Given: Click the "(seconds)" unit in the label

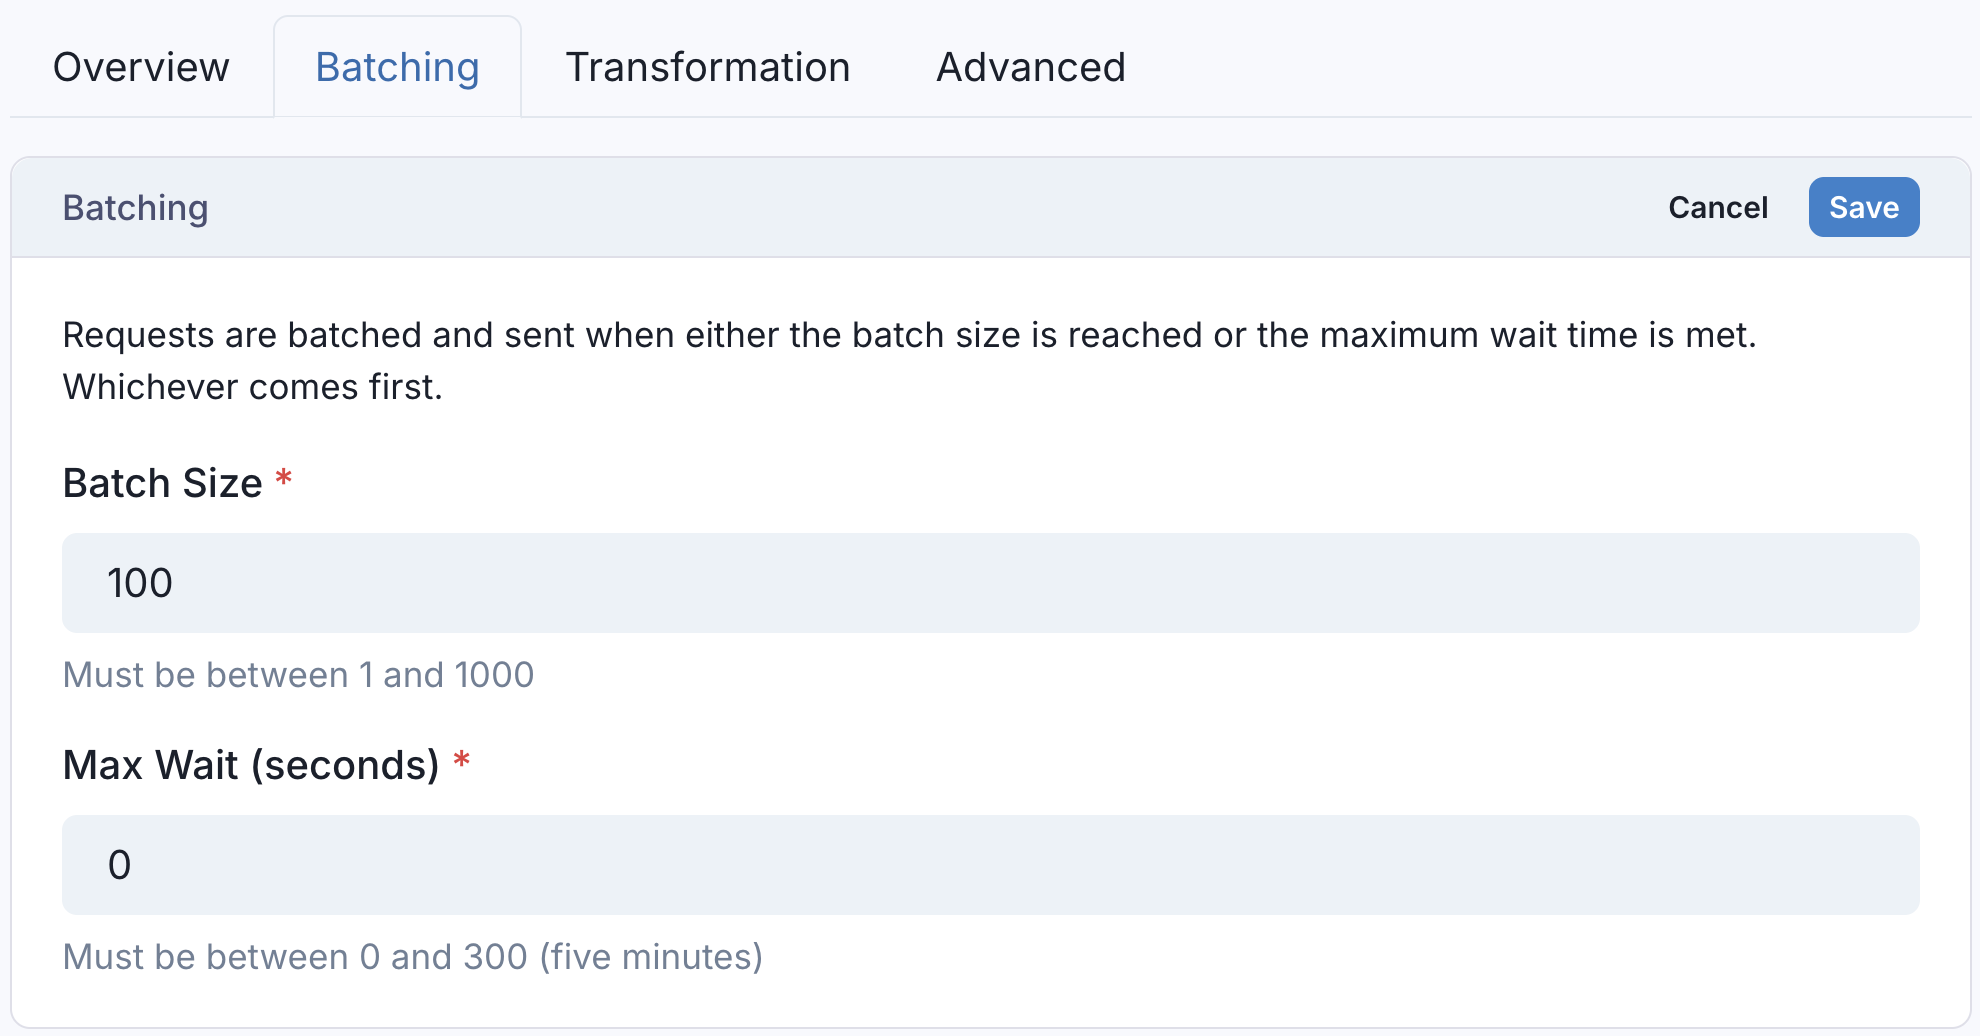Looking at the screenshot, I should click(345, 765).
